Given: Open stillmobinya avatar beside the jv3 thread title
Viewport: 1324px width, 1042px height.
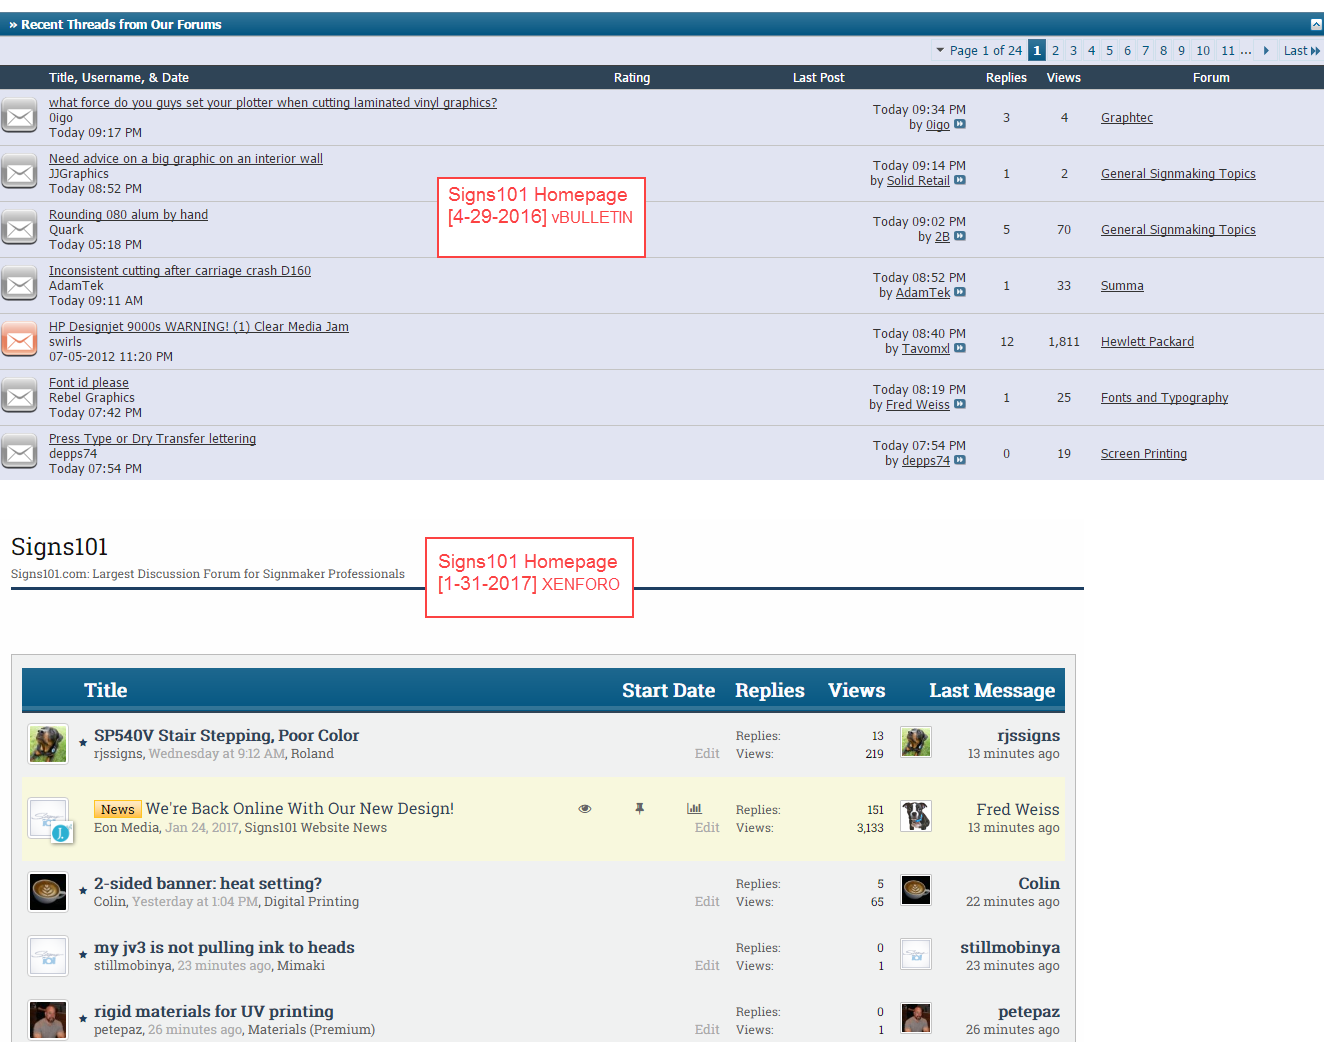Looking at the screenshot, I should click(x=48, y=956).
